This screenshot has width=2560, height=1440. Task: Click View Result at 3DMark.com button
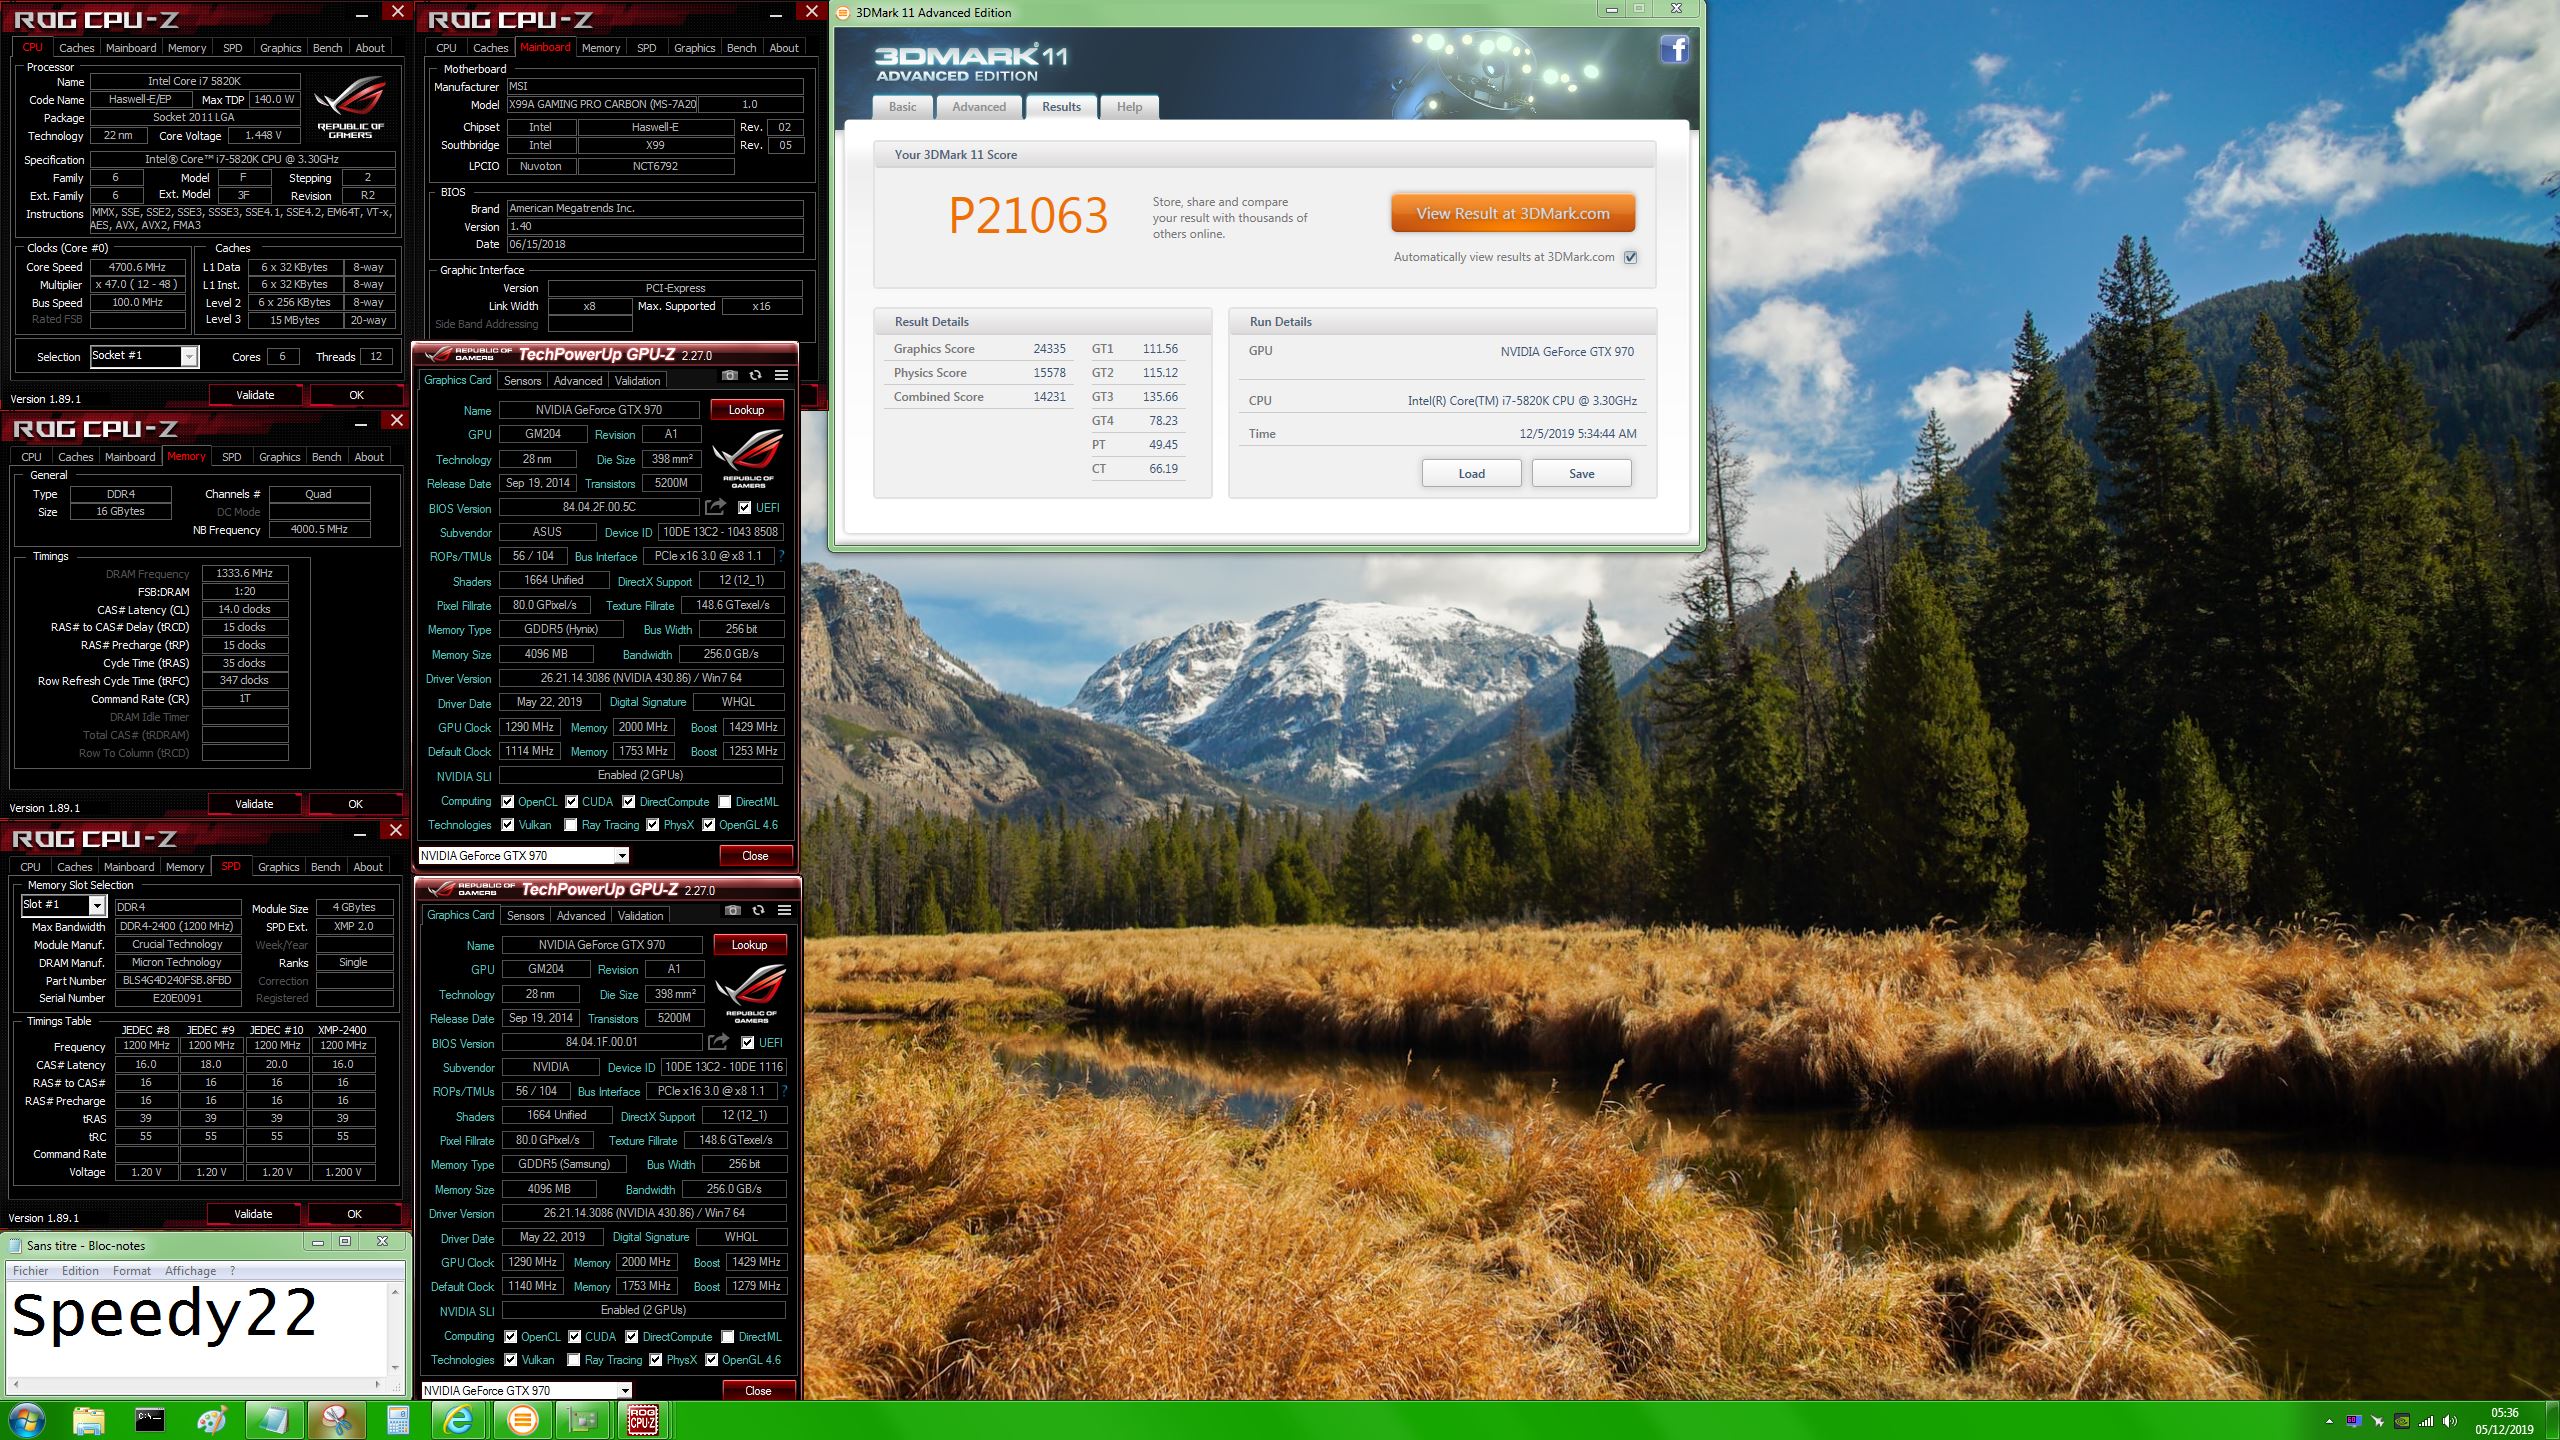click(x=1513, y=213)
